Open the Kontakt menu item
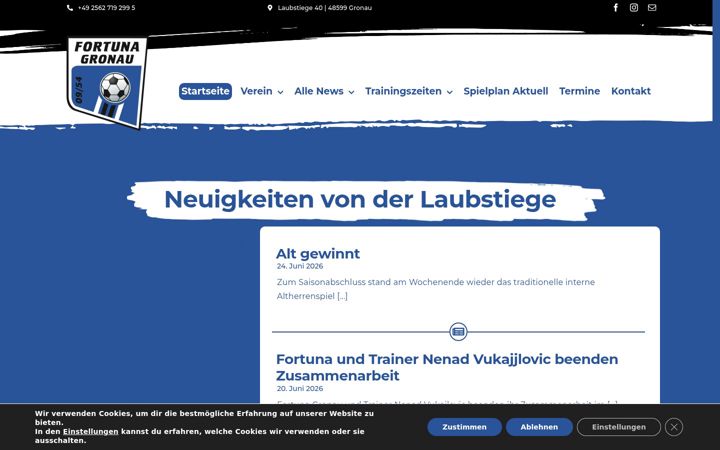The width and height of the screenshot is (720, 450). (630, 91)
